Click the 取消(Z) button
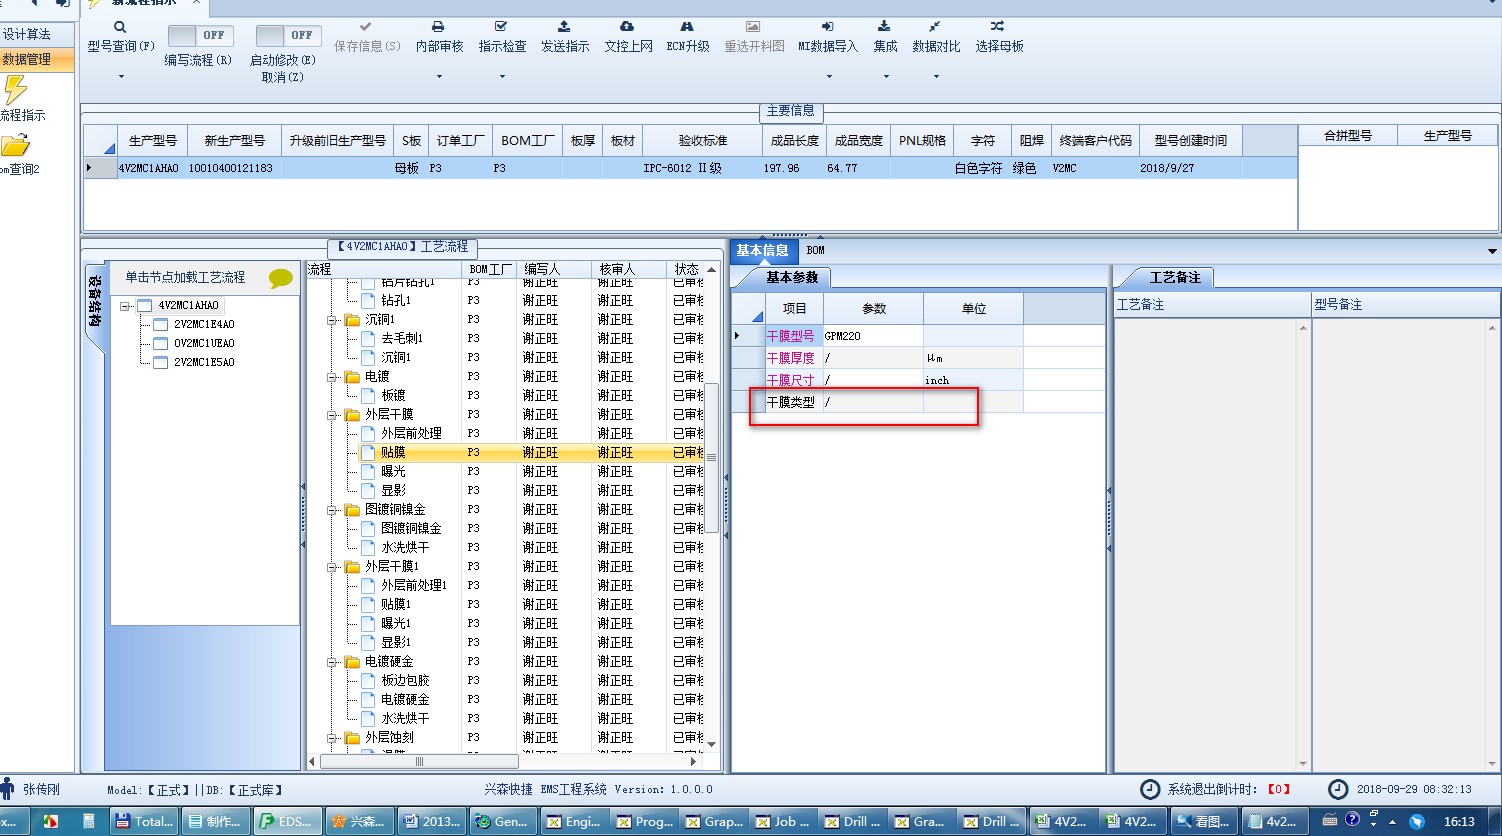 click(x=283, y=77)
